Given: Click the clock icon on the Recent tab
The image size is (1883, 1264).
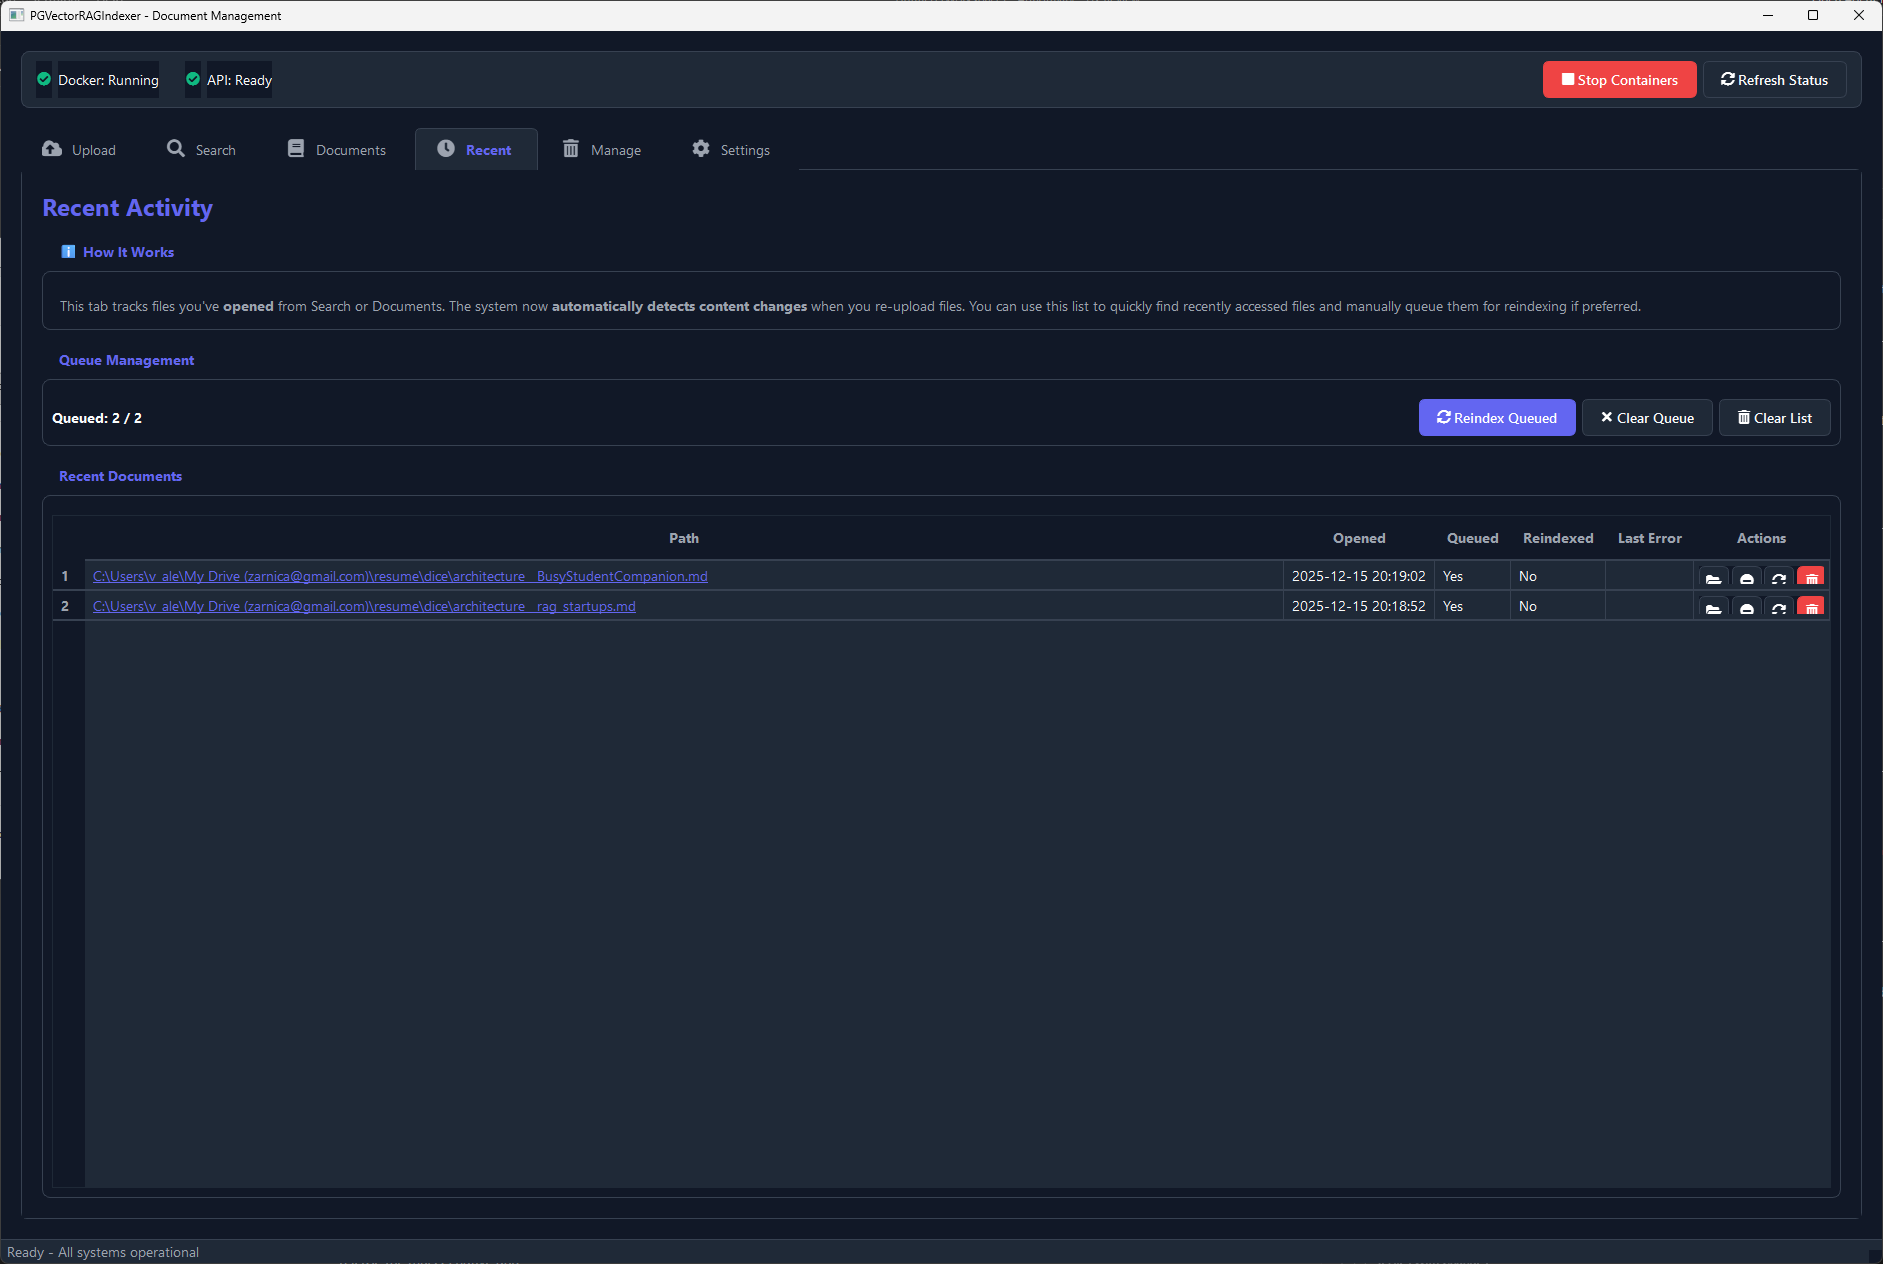Looking at the screenshot, I should [x=446, y=149].
